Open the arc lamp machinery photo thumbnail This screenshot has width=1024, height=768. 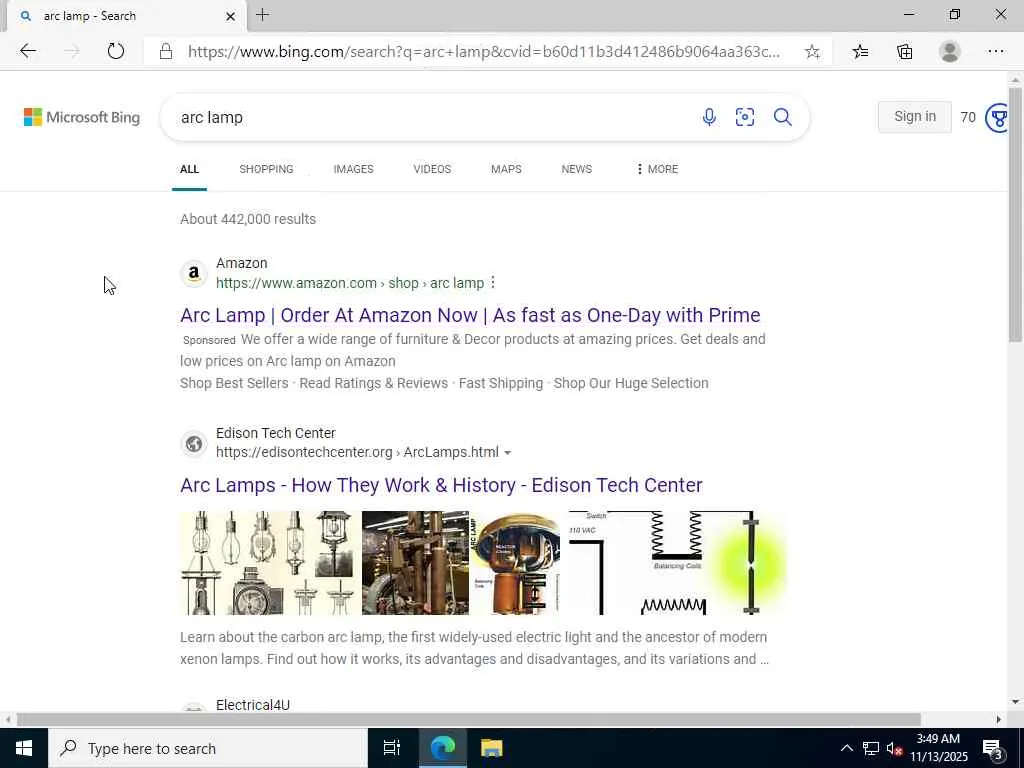coord(415,563)
